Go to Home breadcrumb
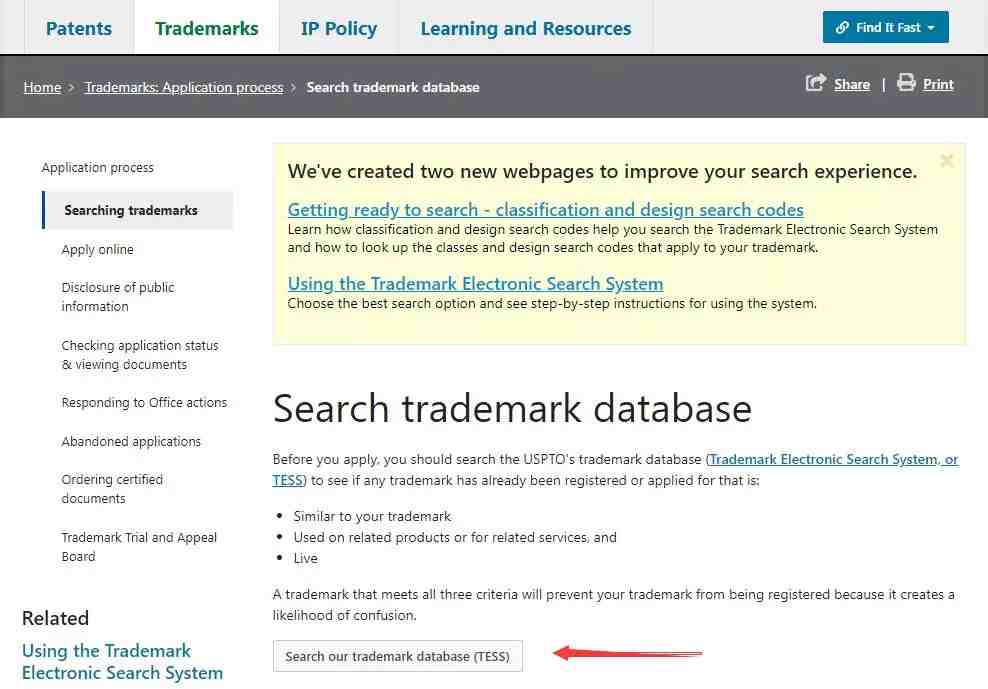 (42, 87)
